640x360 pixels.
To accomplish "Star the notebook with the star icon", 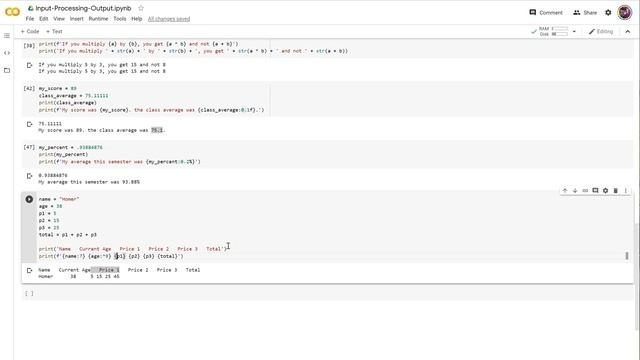I will point(141,8).
